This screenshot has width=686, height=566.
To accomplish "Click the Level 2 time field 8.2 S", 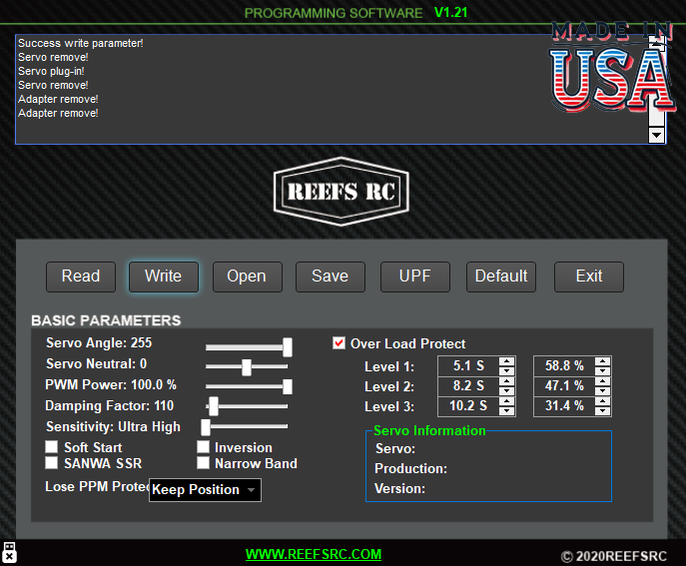I will 469,386.
